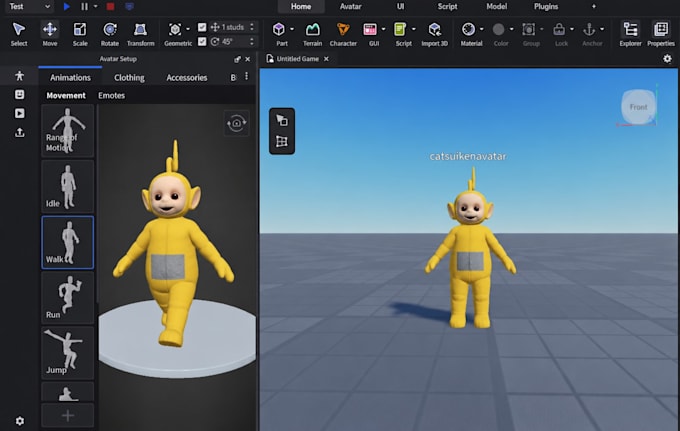
Task: Select the Animations tab in Avatar Setup
Action: (x=70, y=78)
